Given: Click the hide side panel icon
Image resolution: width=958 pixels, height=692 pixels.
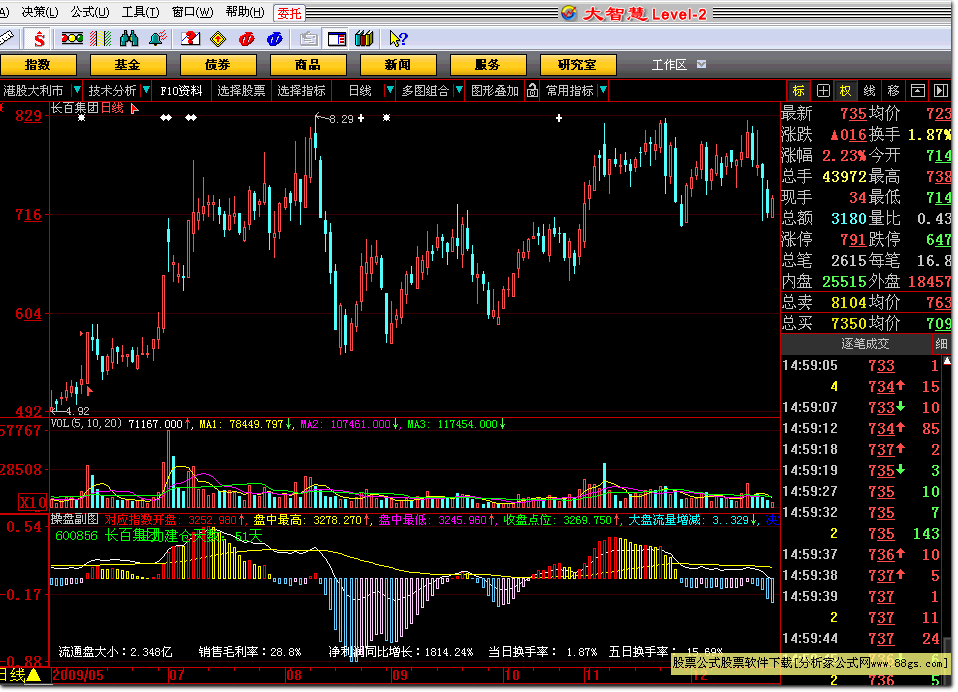Looking at the screenshot, I should pos(941,91).
